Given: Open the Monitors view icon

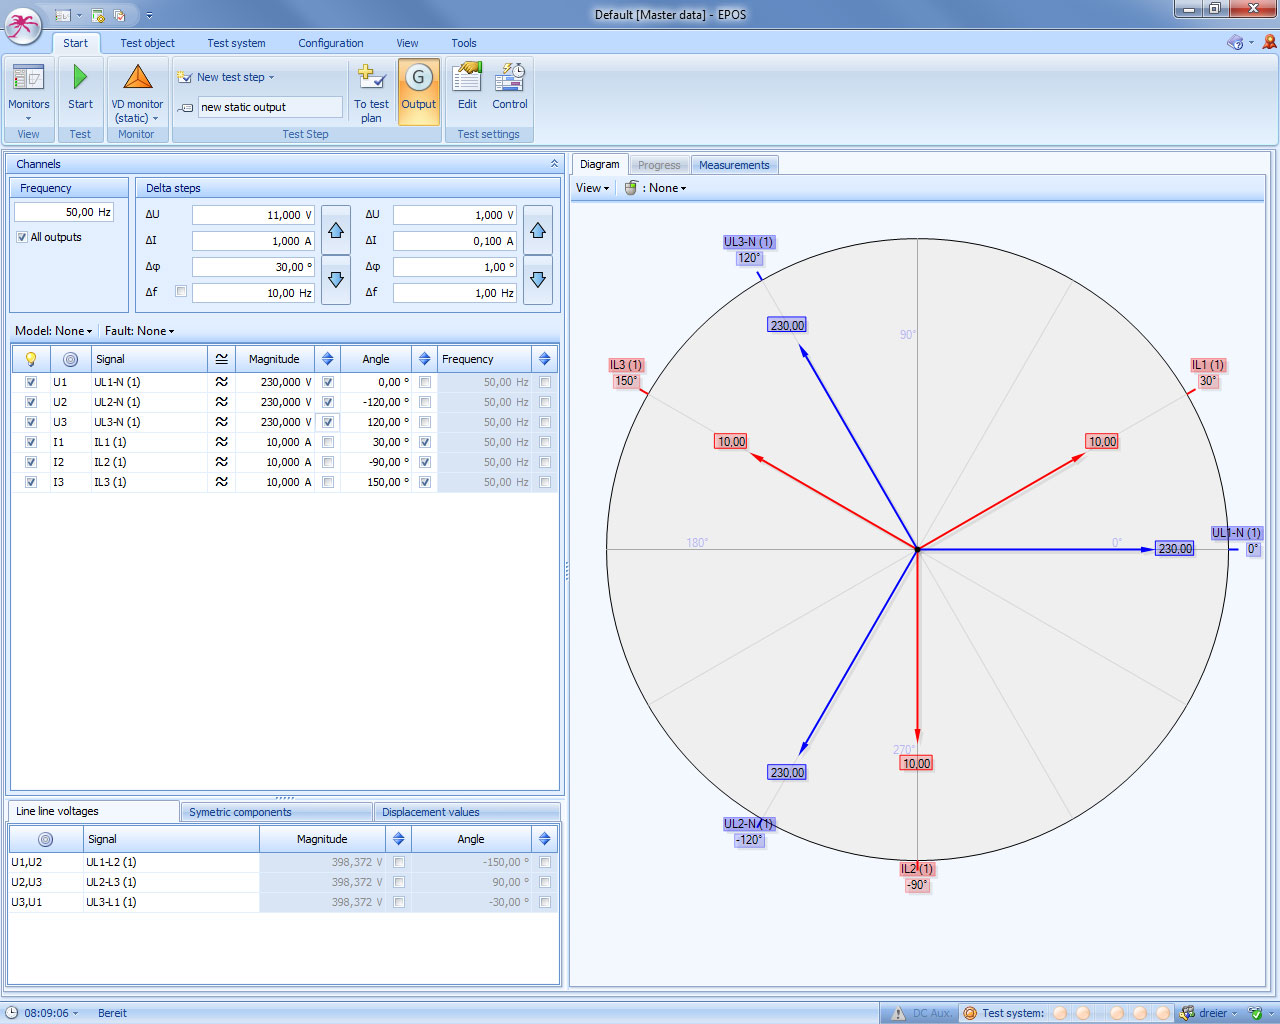Looking at the screenshot, I should [28, 78].
